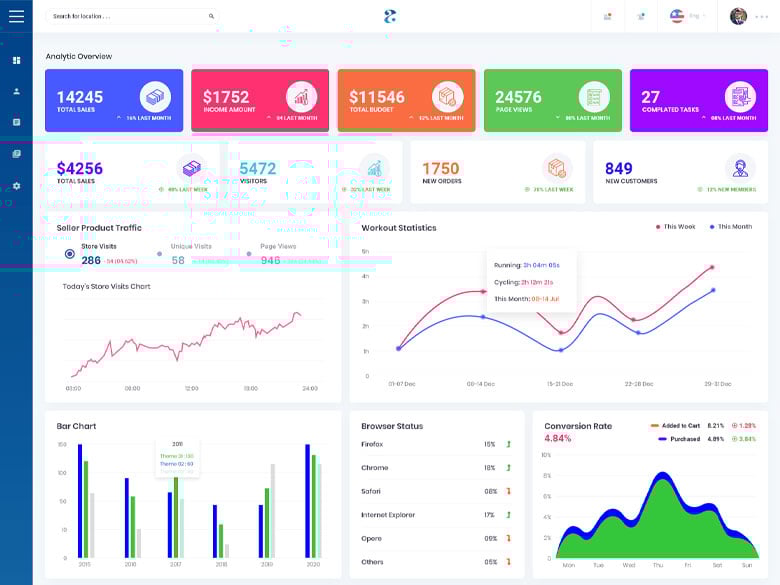Image resolution: width=780 pixels, height=585 pixels.
Task: Select the Store Visits radio button
Action: pos(70,254)
